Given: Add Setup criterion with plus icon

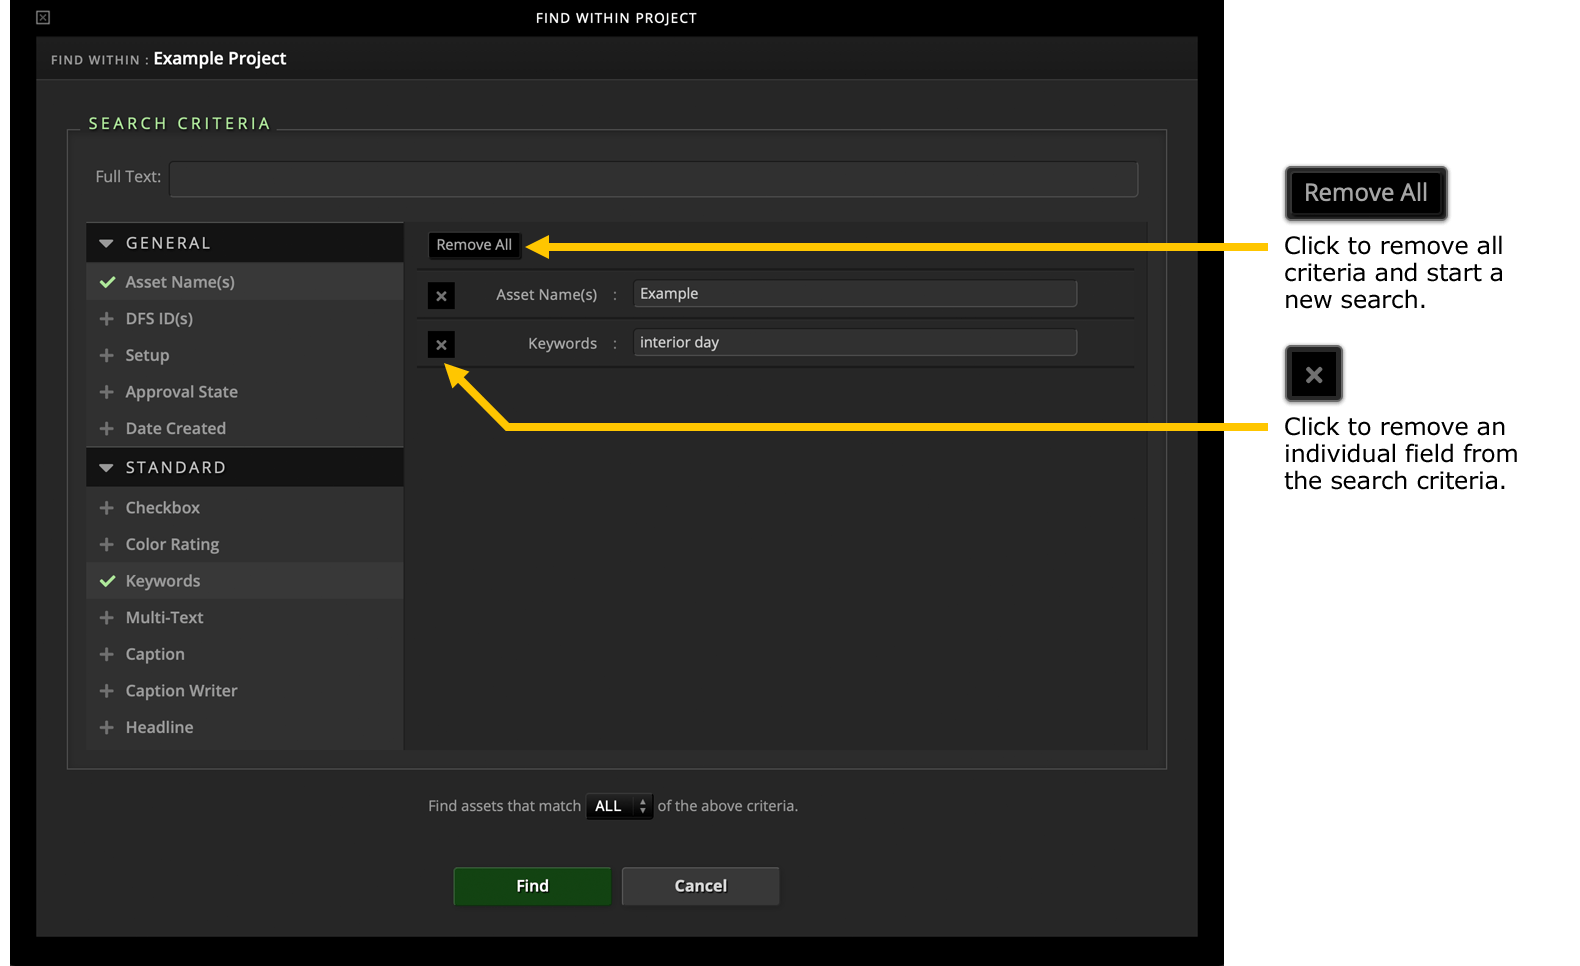Looking at the screenshot, I should [107, 355].
